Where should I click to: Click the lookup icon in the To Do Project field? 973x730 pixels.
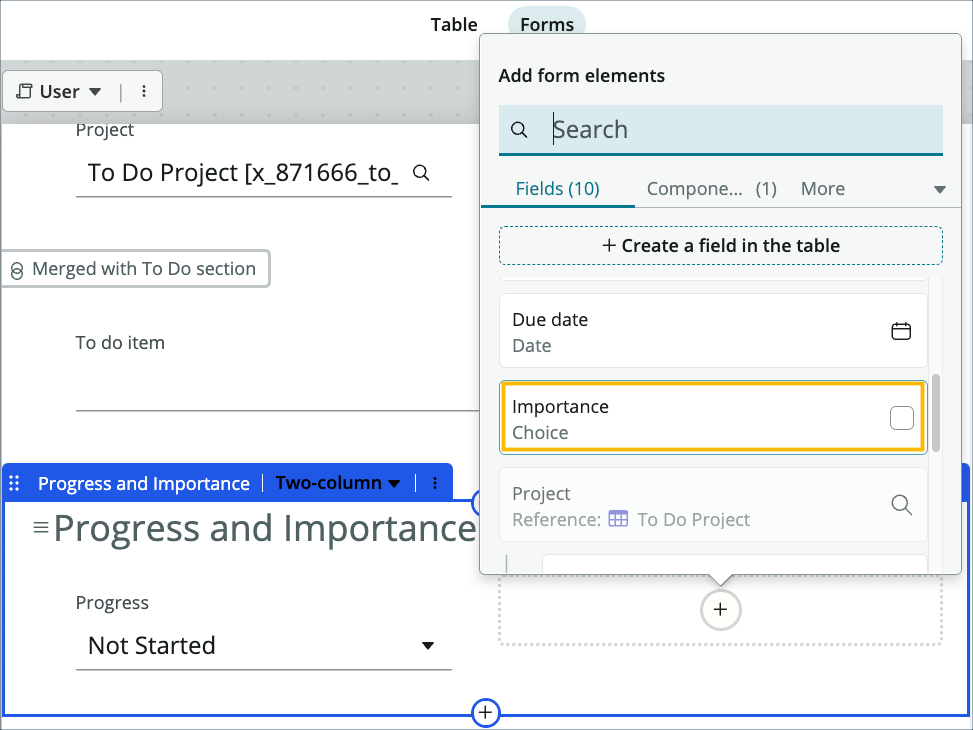[x=421, y=172]
